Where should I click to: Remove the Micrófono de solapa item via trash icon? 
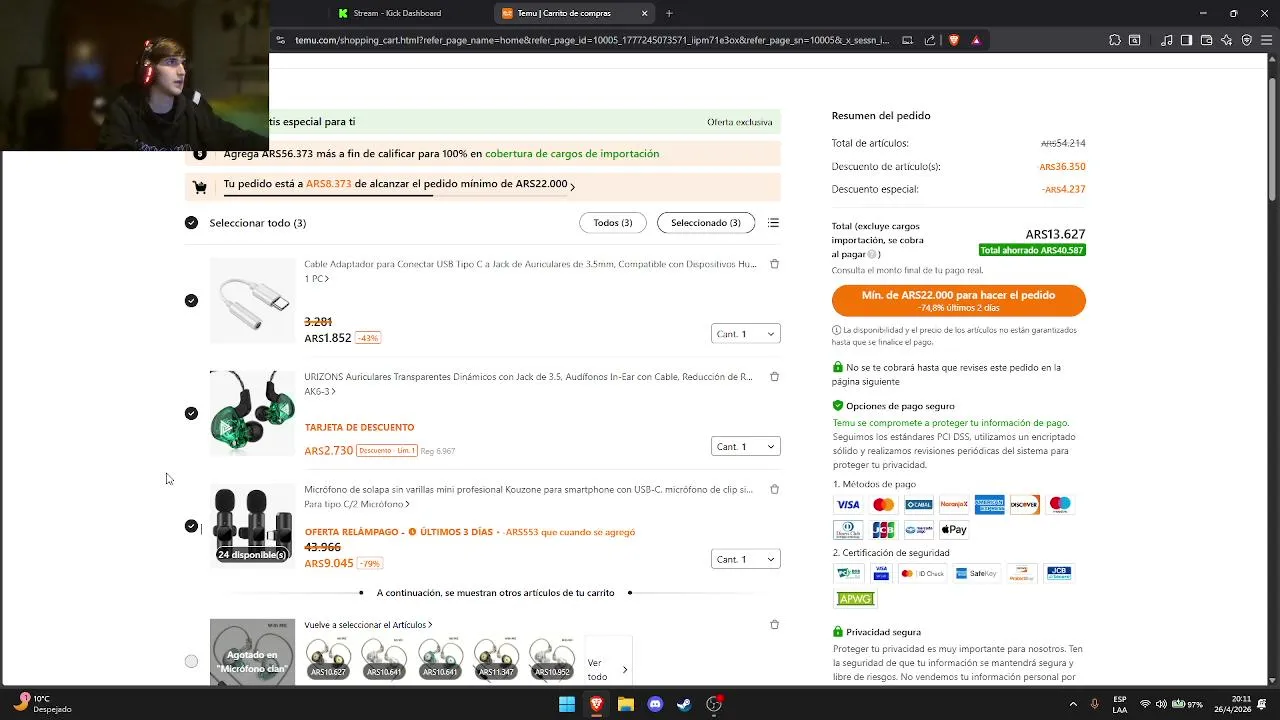(774, 489)
